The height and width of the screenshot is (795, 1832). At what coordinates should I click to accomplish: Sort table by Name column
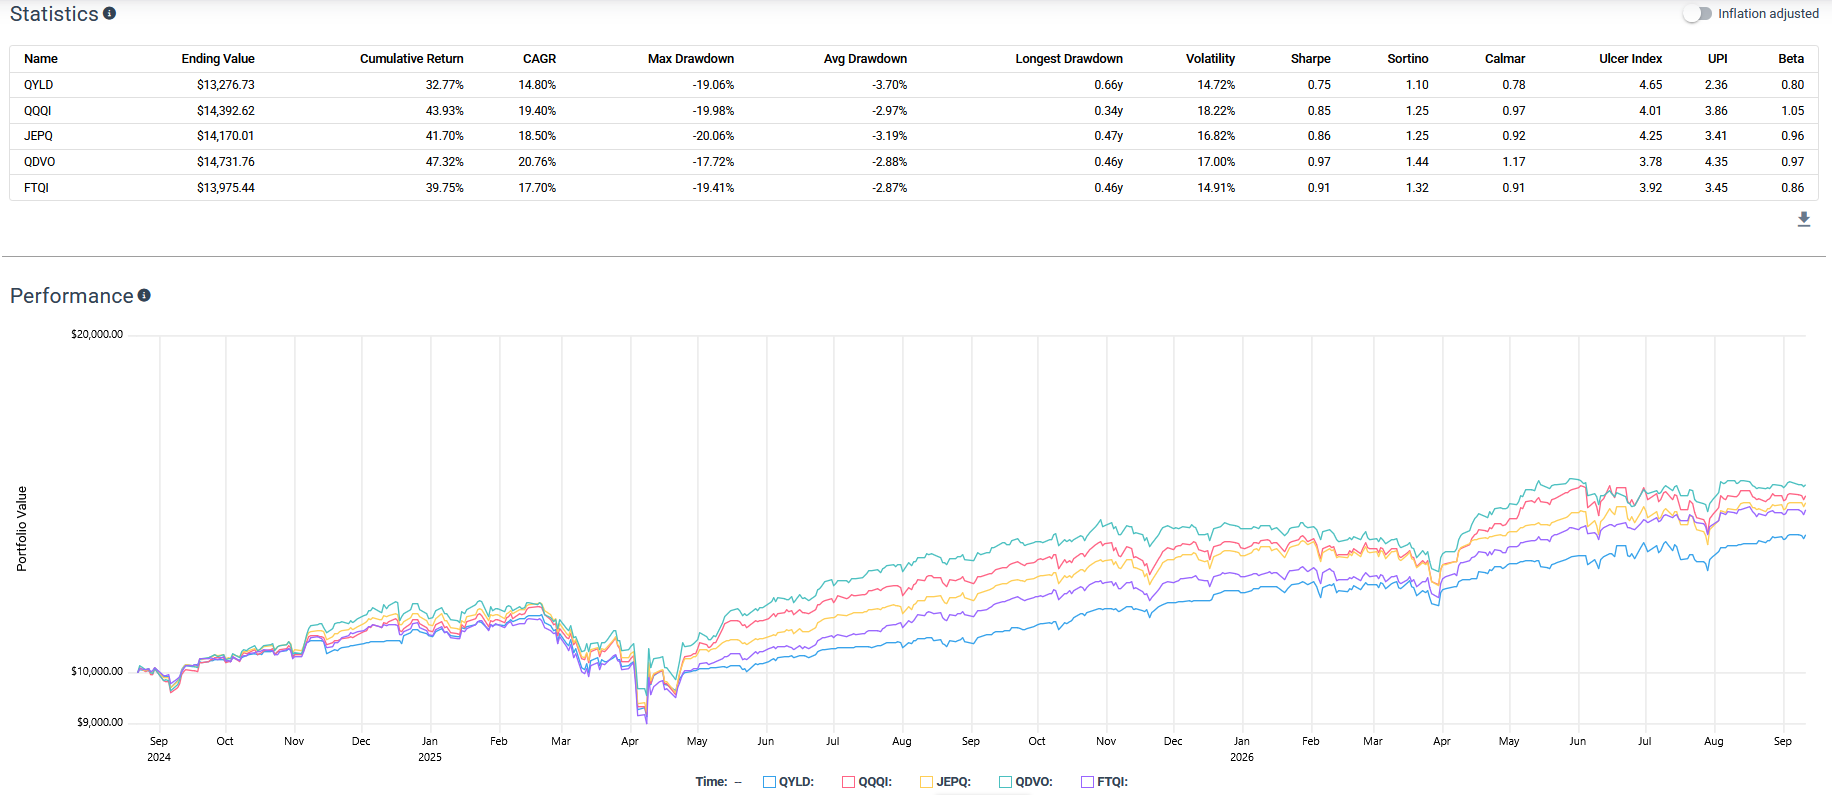pos(41,59)
